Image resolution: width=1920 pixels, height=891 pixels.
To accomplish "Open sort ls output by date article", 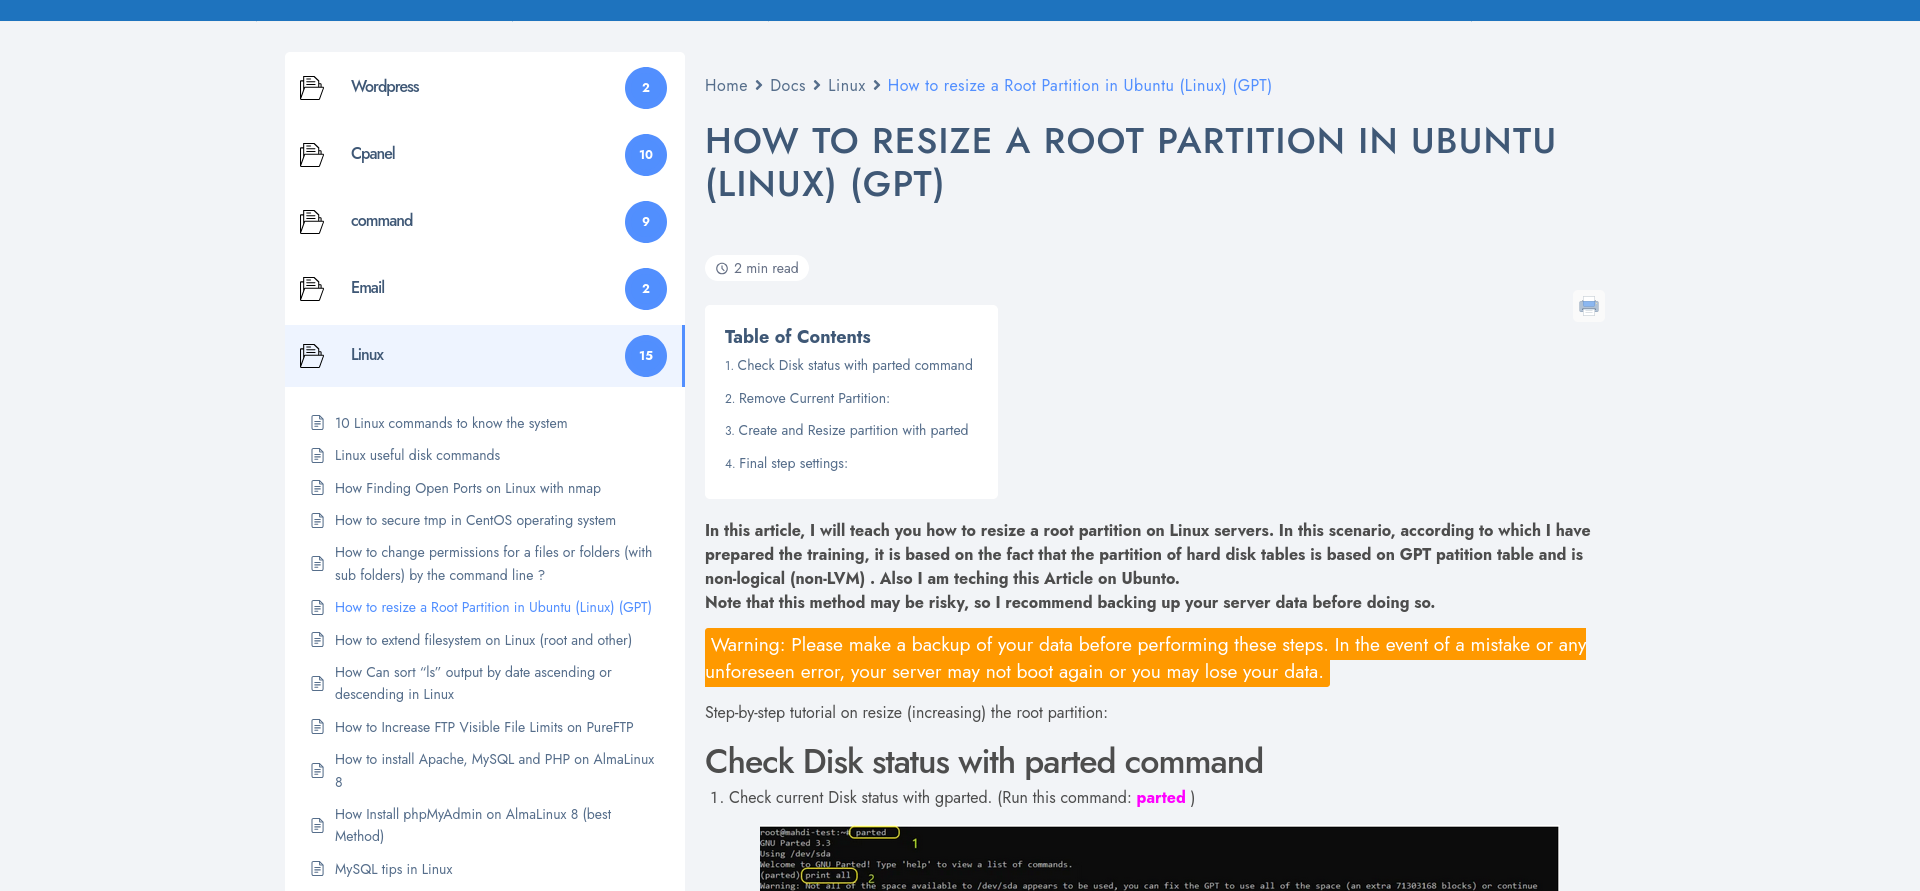I will [x=473, y=684].
